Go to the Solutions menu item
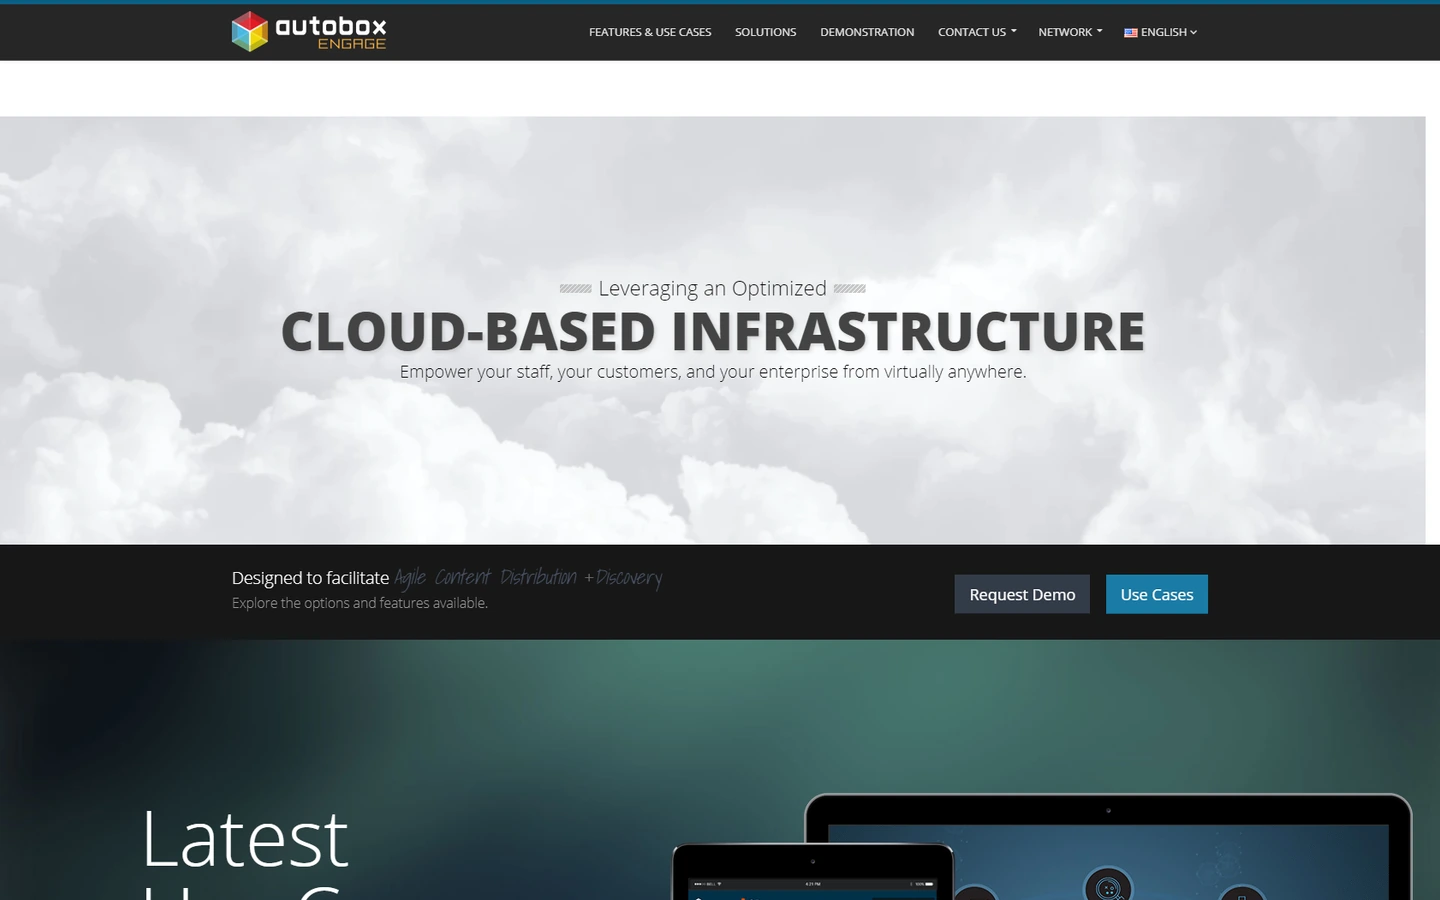The height and width of the screenshot is (900, 1440). pyautogui.click(x=766, y=32)
